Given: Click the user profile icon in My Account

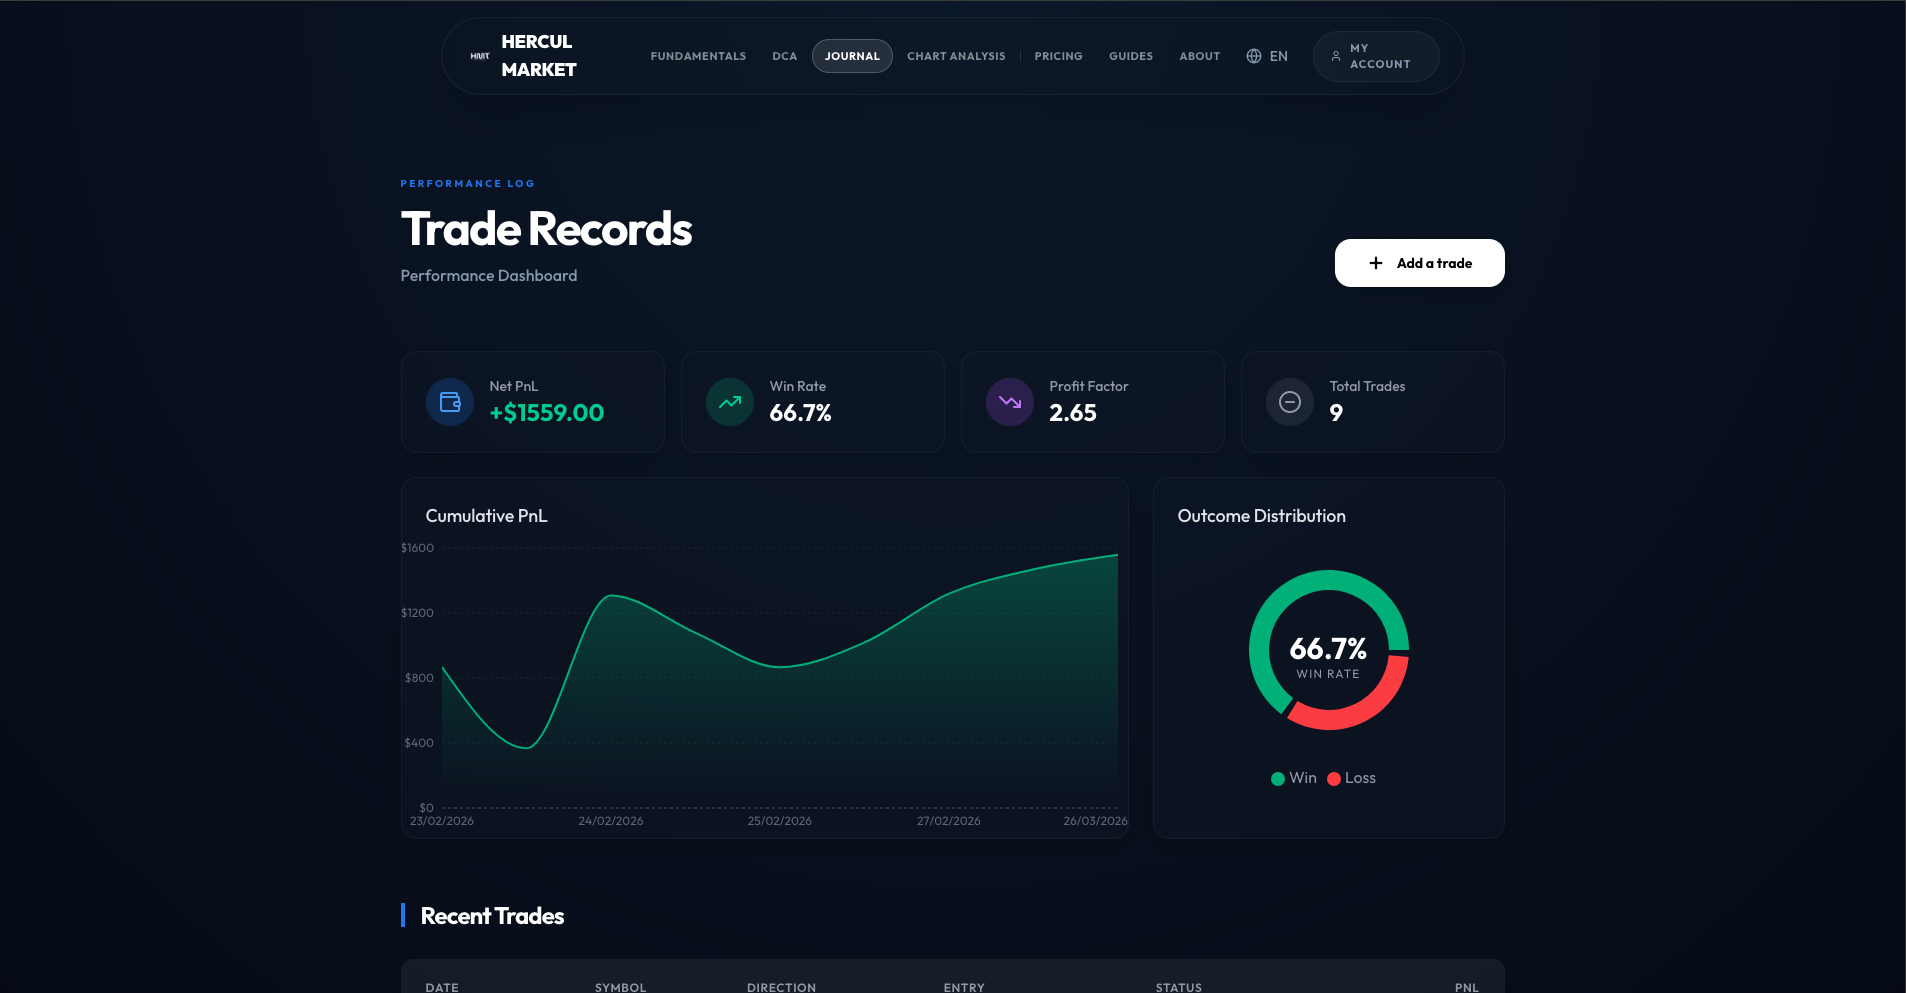Looking at the screenshot, I should pos(1336,56).
